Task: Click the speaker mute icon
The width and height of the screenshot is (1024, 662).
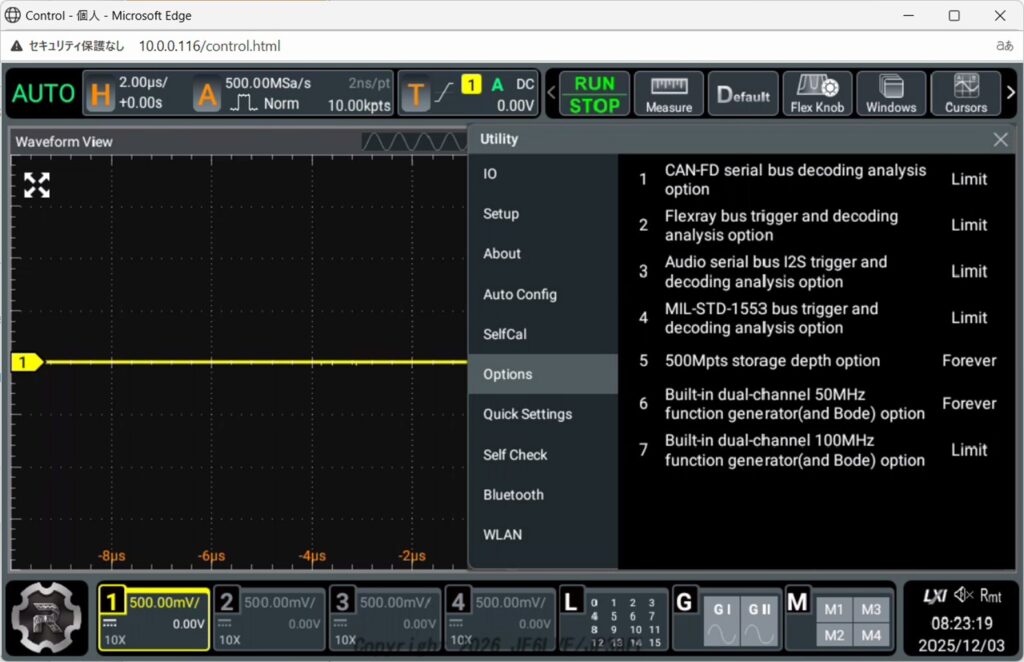Action: pos(961,596)
